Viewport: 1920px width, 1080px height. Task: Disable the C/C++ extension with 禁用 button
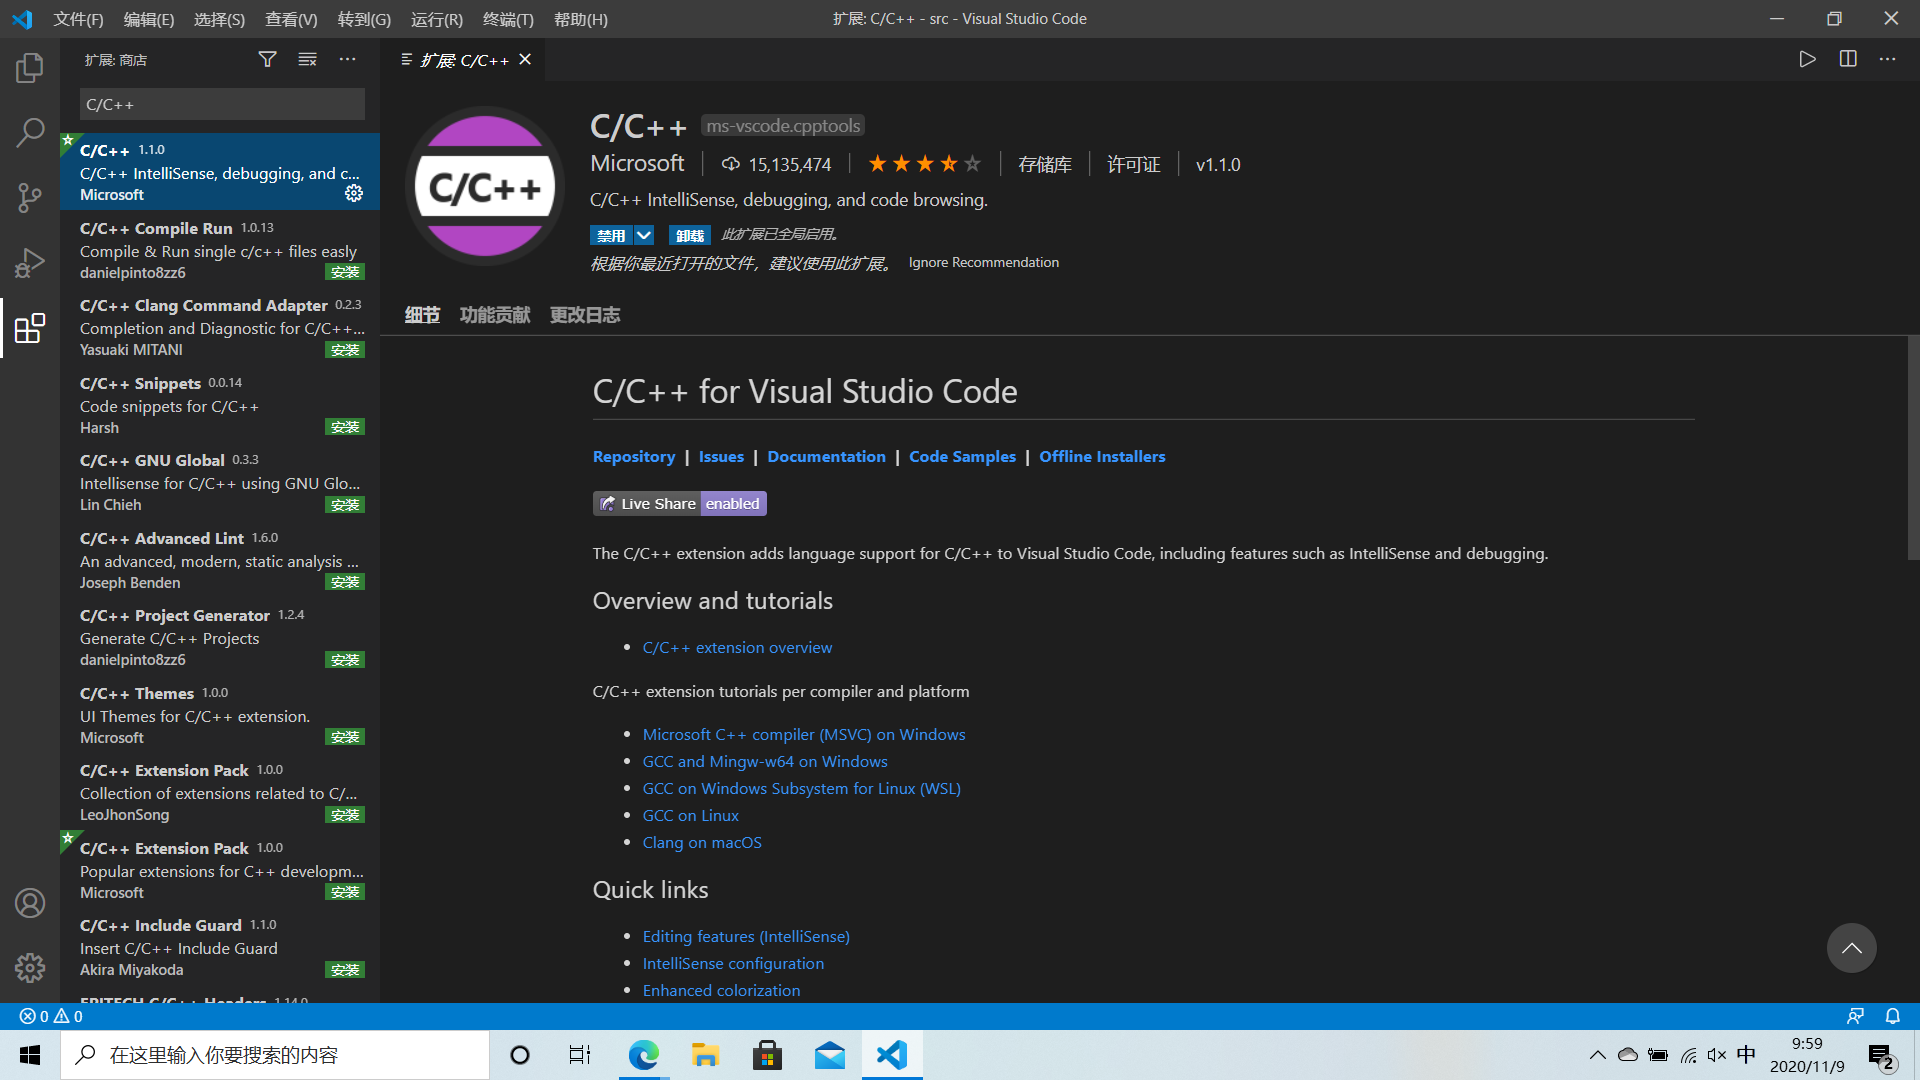(x=610, y=235)
